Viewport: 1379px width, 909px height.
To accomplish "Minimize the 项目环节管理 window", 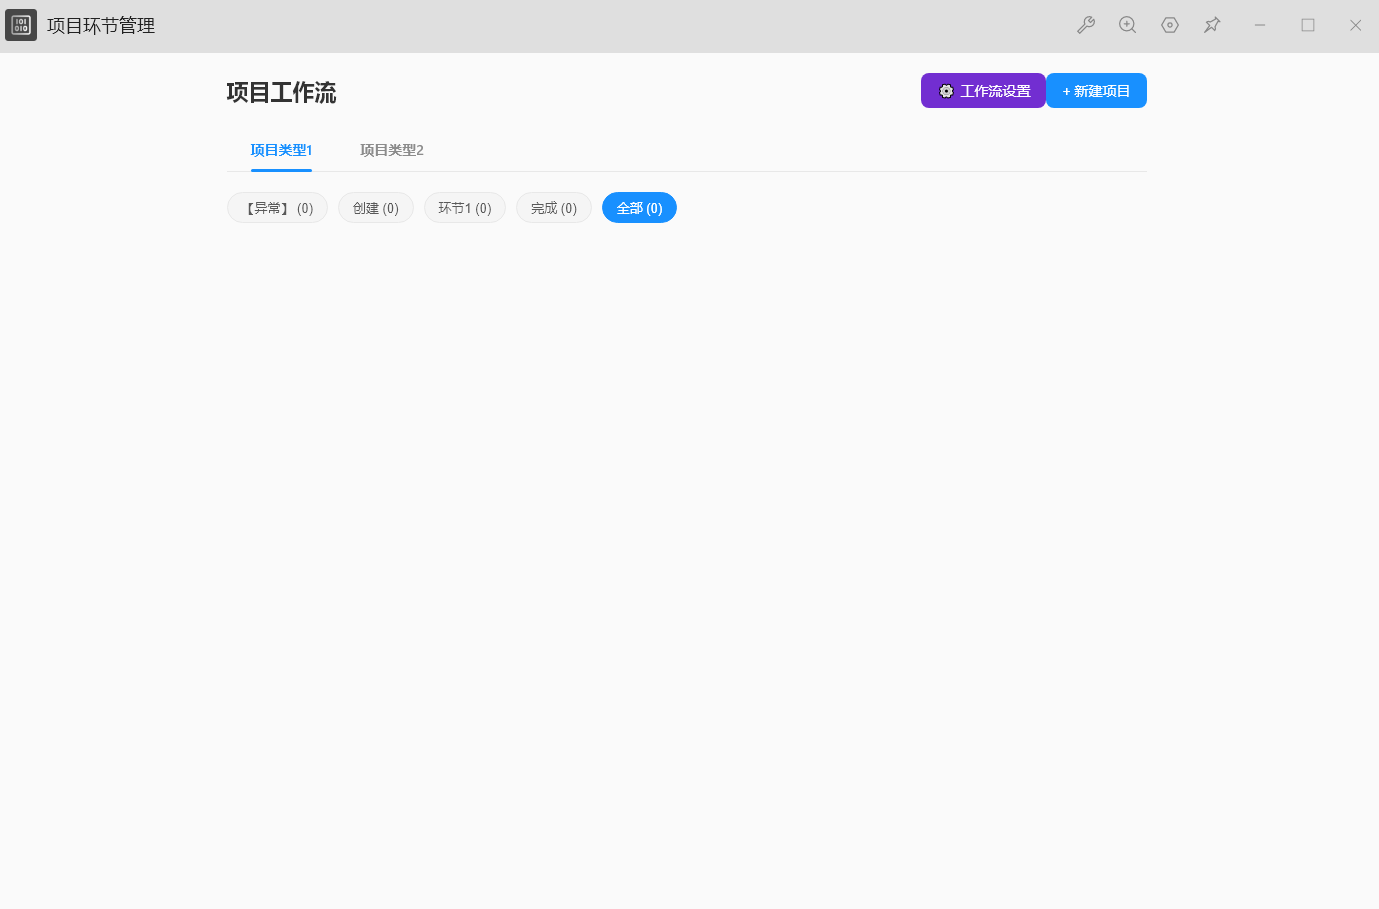I will point(1260,25).
